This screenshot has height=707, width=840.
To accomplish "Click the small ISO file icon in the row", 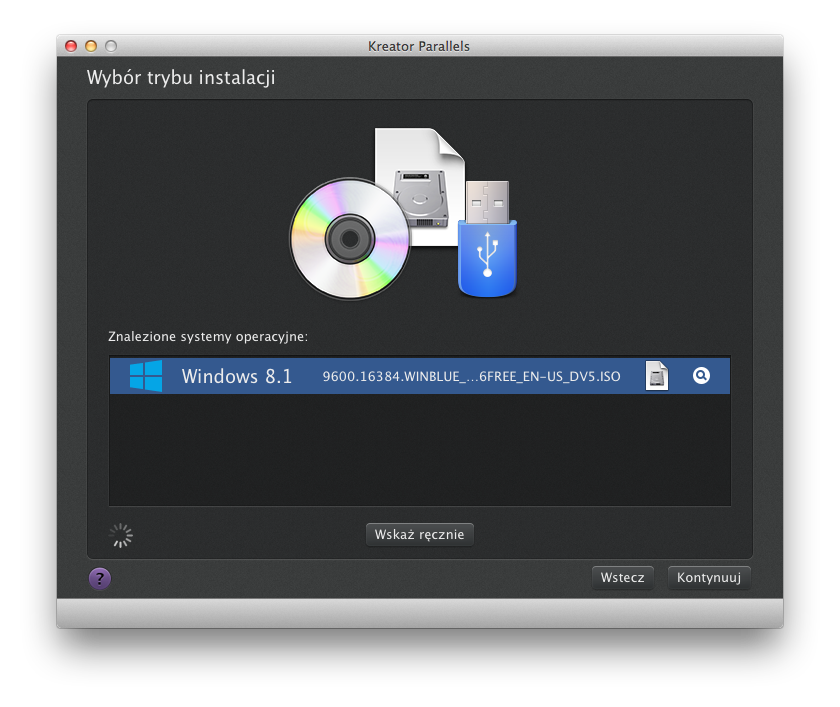I will pos(656,376).
